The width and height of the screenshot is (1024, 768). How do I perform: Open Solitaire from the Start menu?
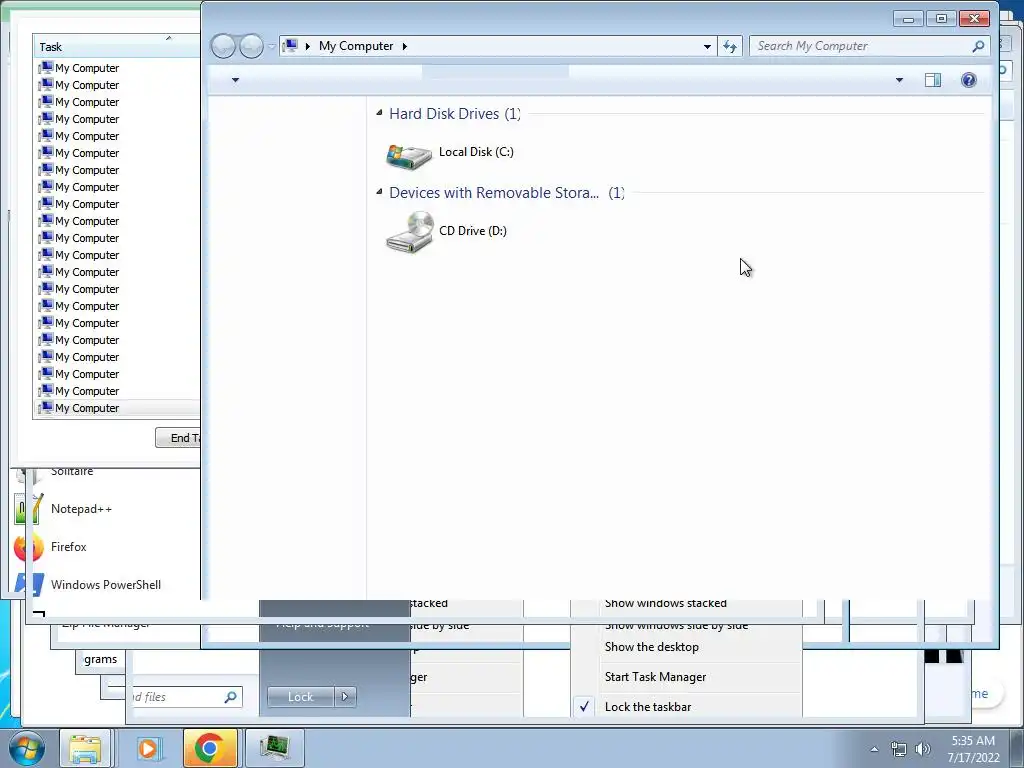coord(72,472)
